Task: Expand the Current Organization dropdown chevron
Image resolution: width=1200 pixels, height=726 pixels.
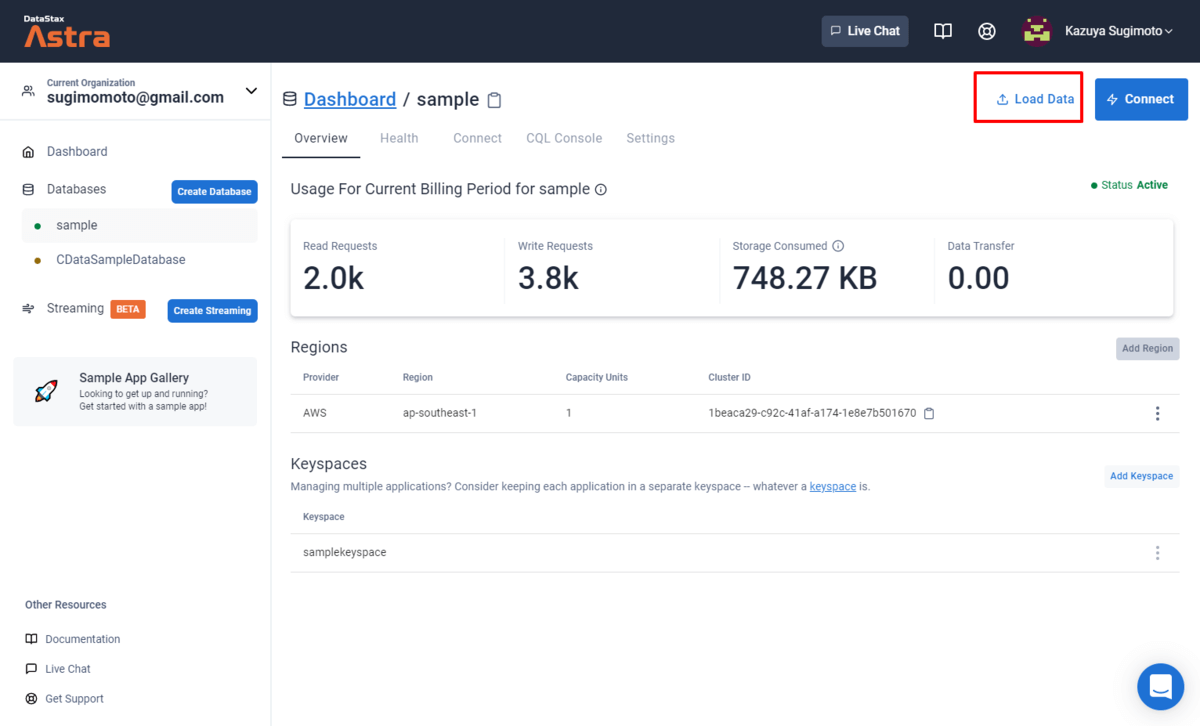Action: pos(251,91)
